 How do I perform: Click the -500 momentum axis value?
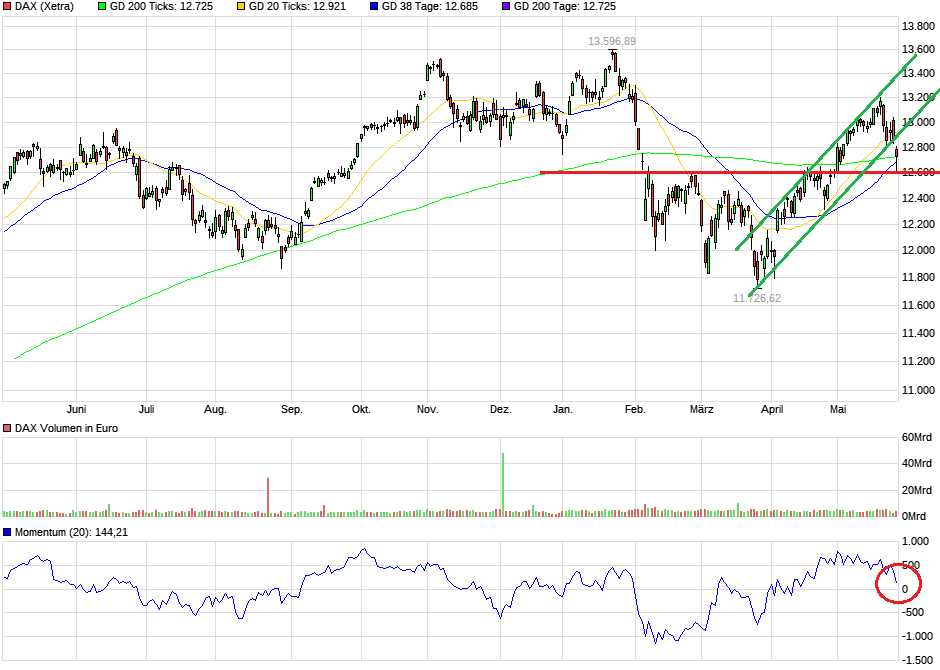click(914, 612)
